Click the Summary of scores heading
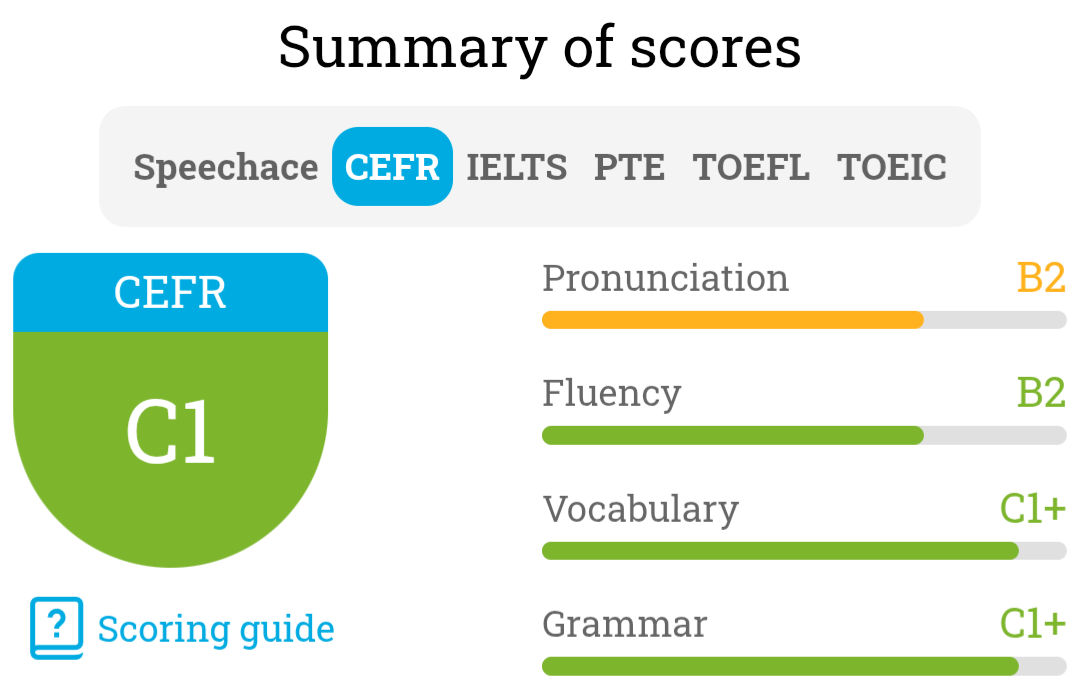The image size is (1080, 695). coord(540,47)
